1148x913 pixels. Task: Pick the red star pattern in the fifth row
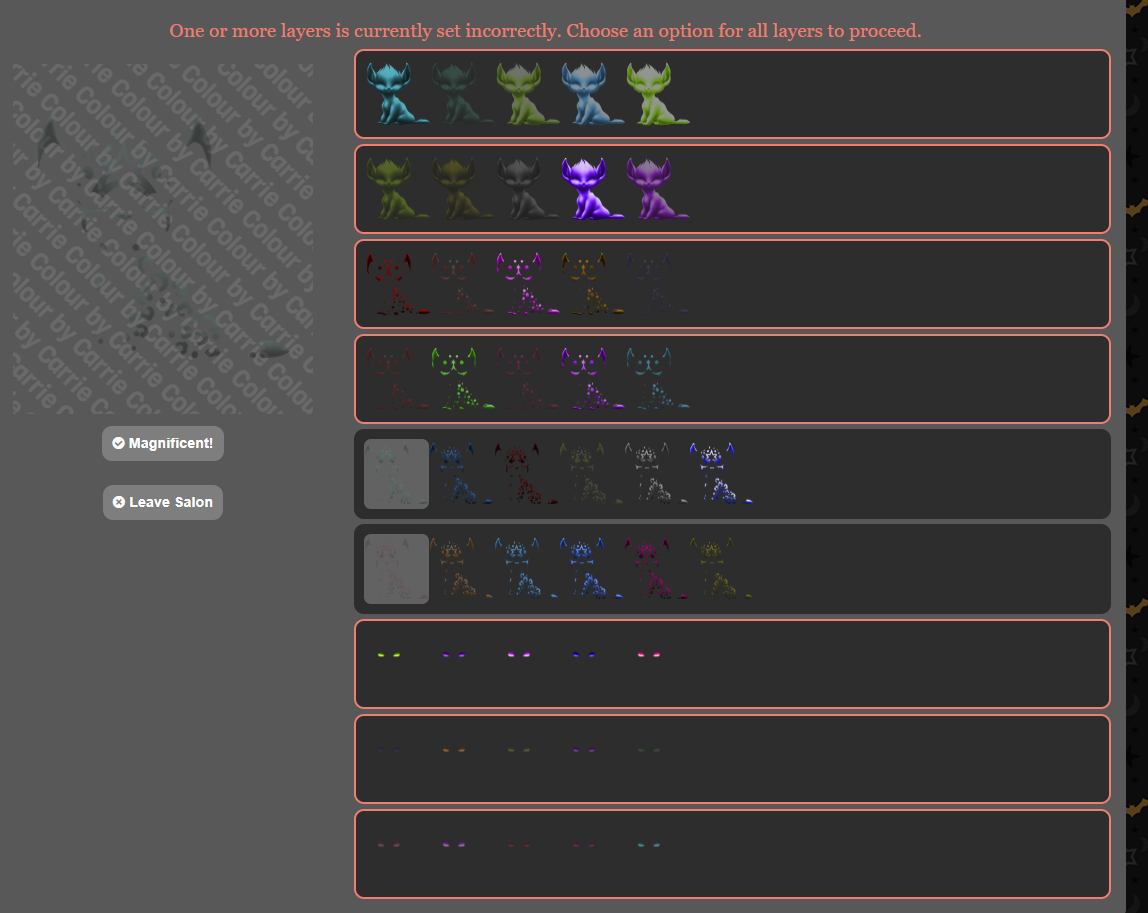[x=526, y=474]
